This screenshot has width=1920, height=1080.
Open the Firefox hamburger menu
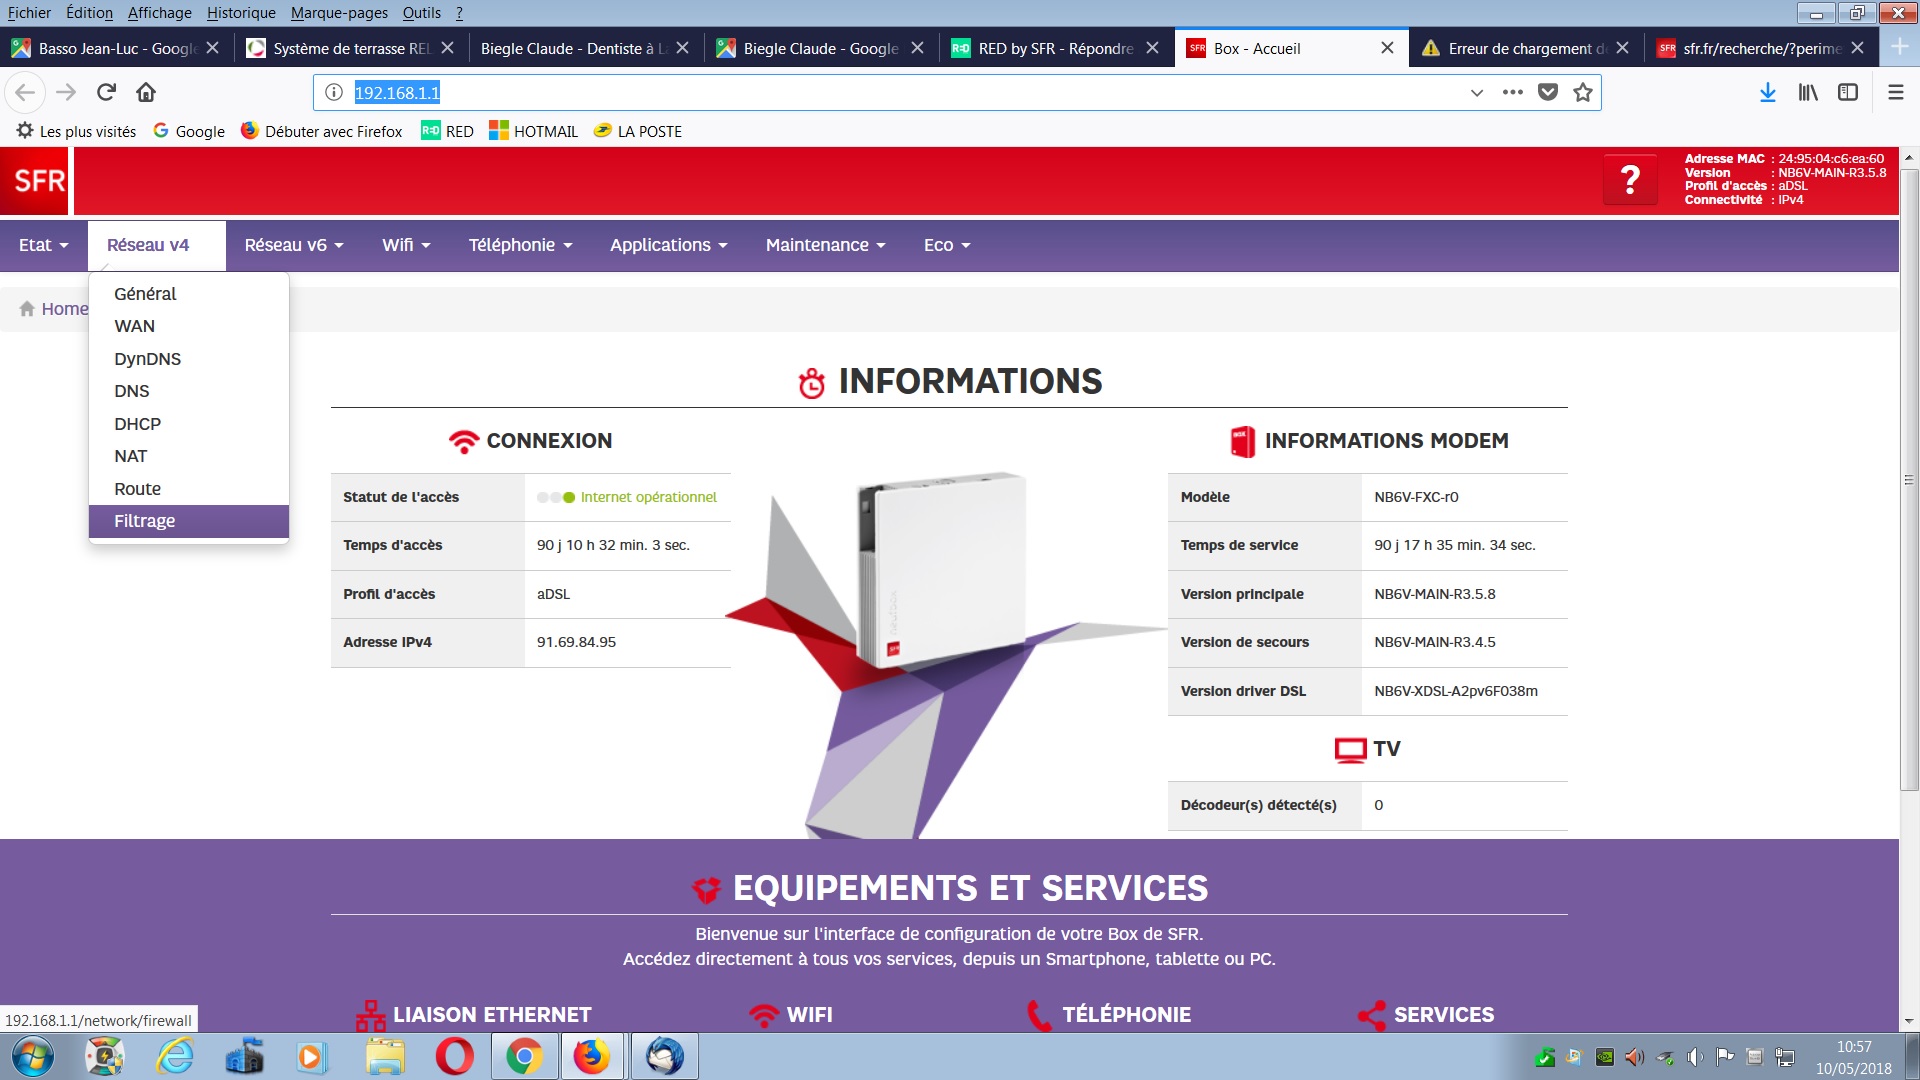[1895, 92]
